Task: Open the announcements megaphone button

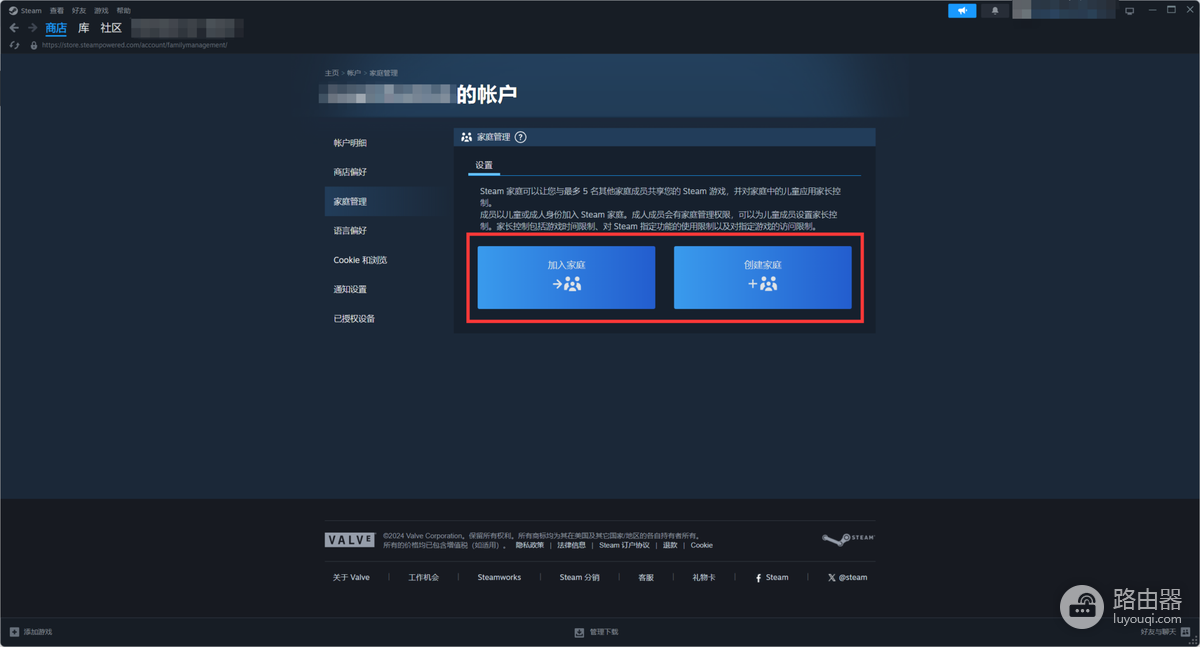Action: 962,11
